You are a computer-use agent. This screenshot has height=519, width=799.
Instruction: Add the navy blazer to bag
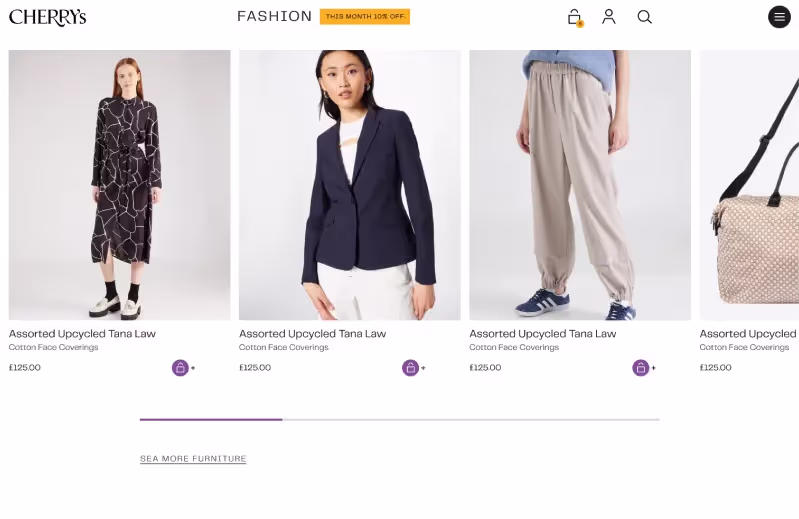coord(411,368)
